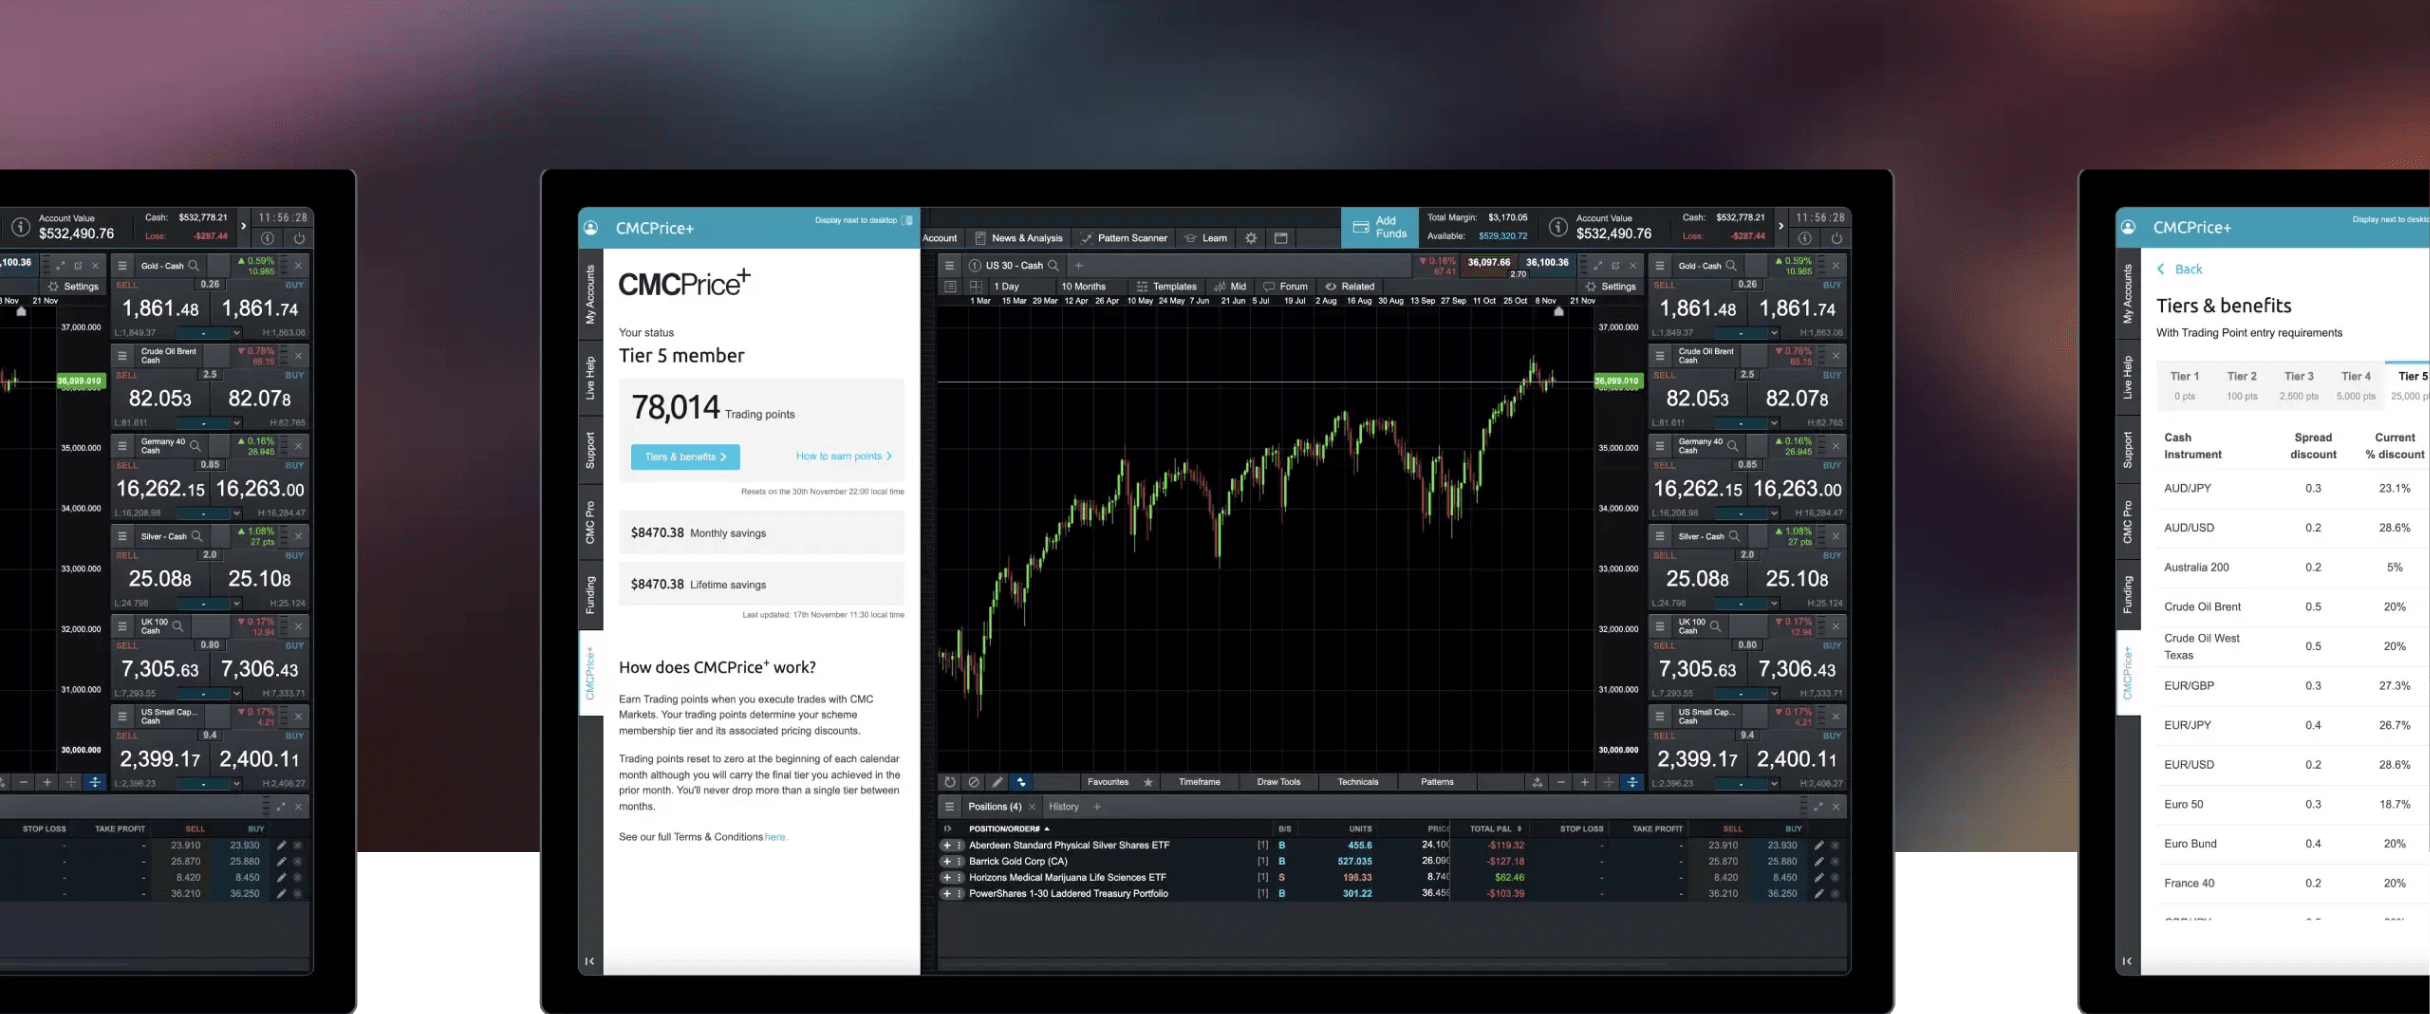
Task: Open chart Settings gear in US 30 chart
Action: (1611, 286)
